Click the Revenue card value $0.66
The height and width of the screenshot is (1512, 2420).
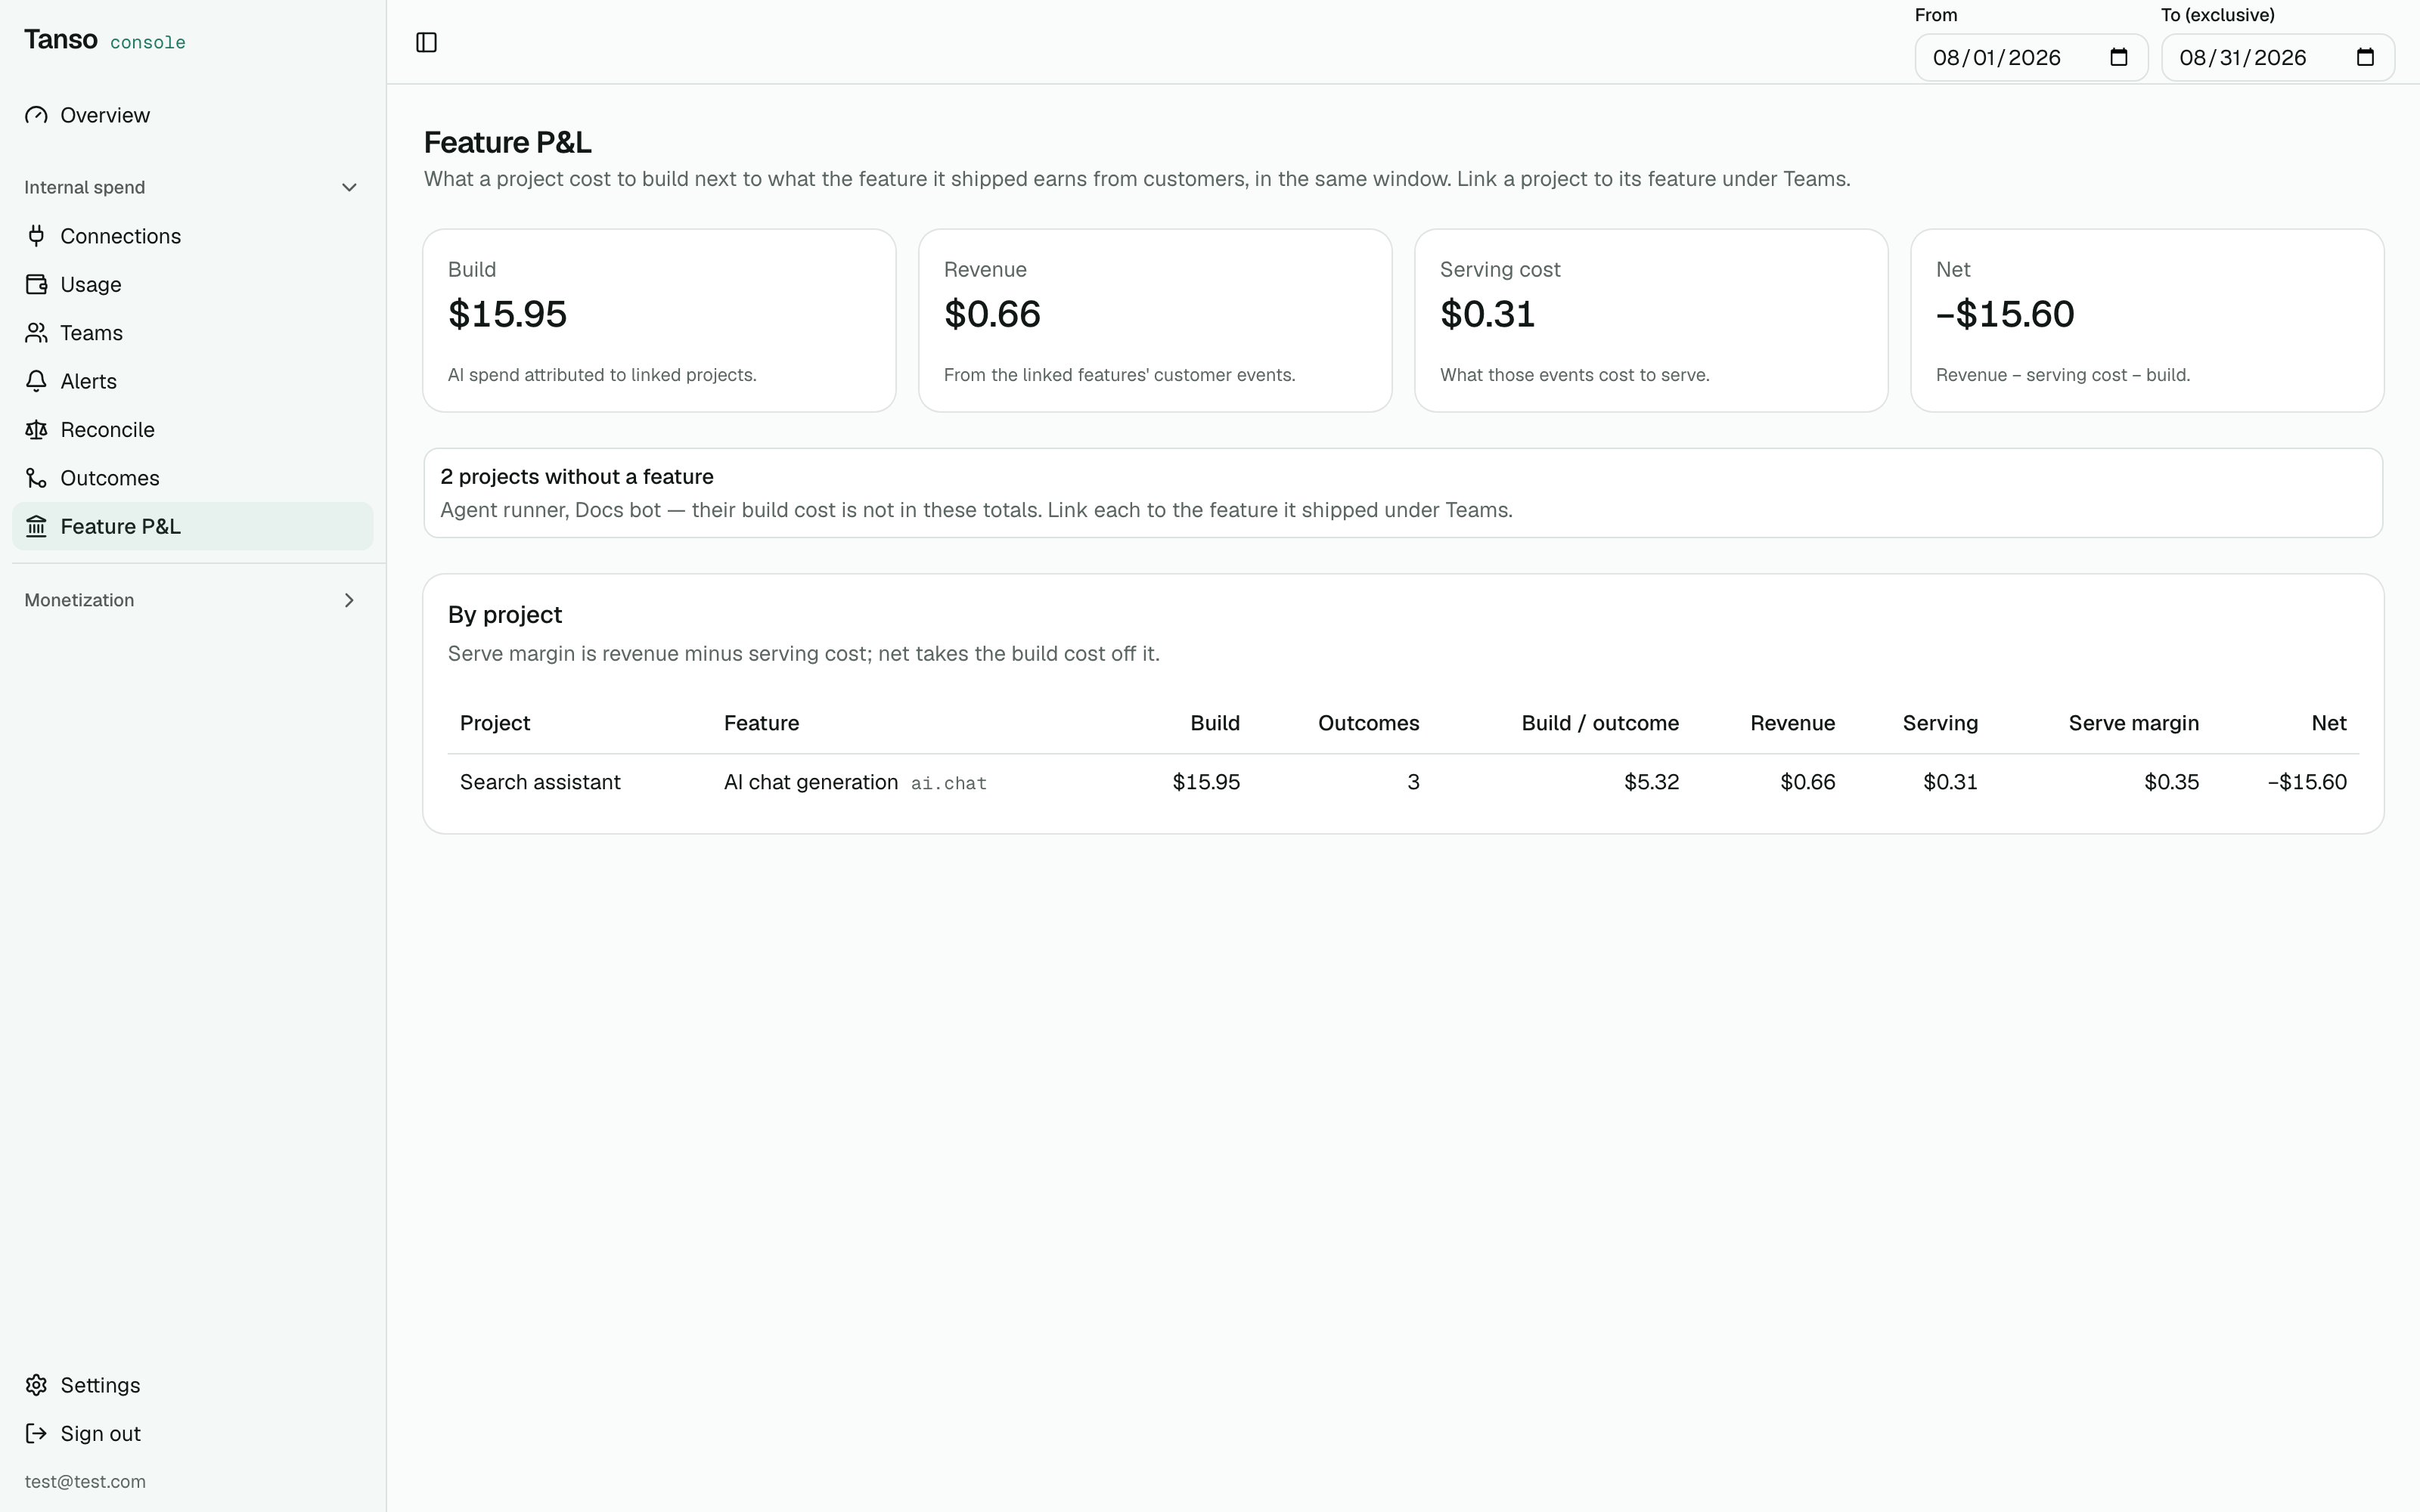click(x=992, y=314)
